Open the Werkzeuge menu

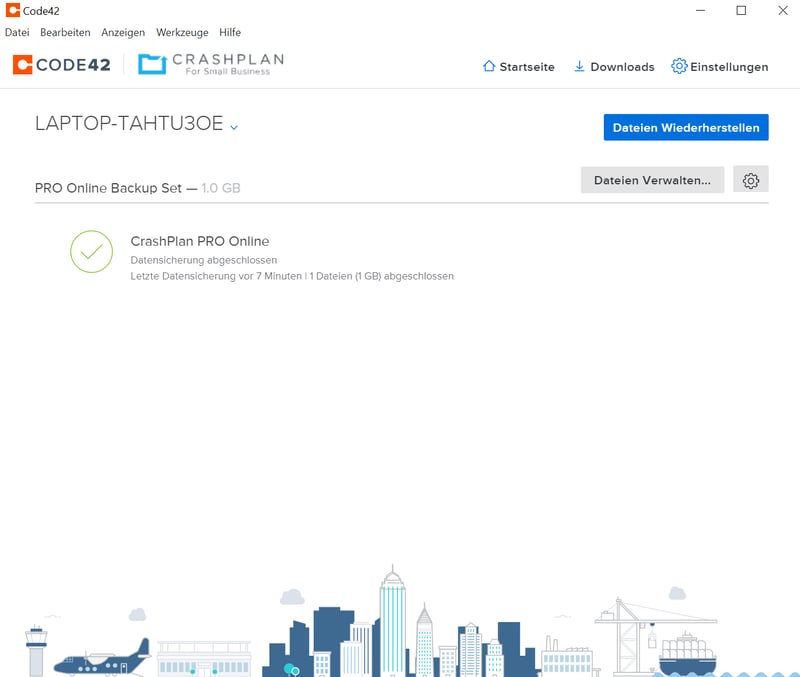pyautogui.click(x=182, y=32)
